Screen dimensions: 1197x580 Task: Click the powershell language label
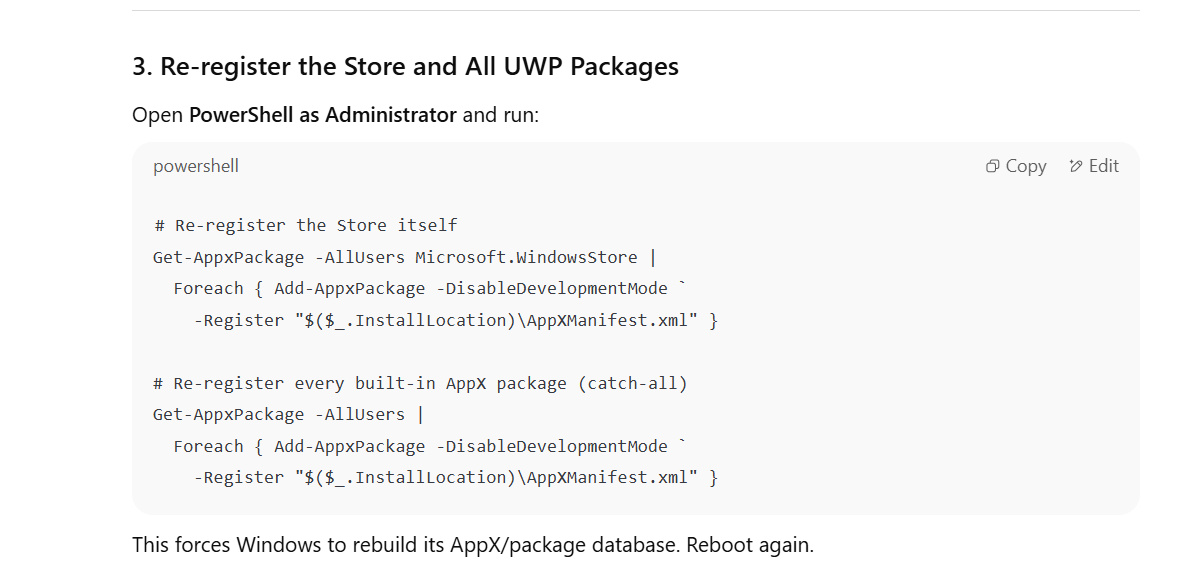click(x=195, y=166)
